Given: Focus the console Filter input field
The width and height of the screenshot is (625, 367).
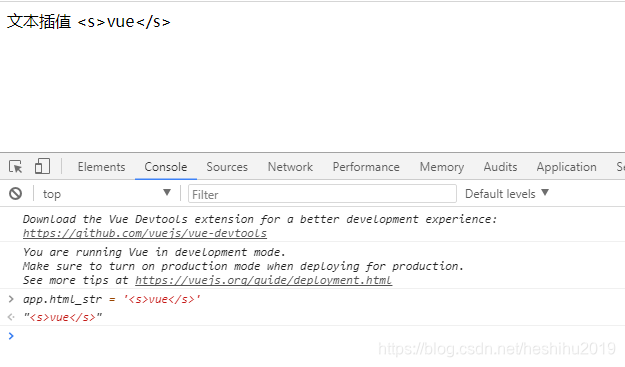Looking at the screenshot, I should pos(322,194).
